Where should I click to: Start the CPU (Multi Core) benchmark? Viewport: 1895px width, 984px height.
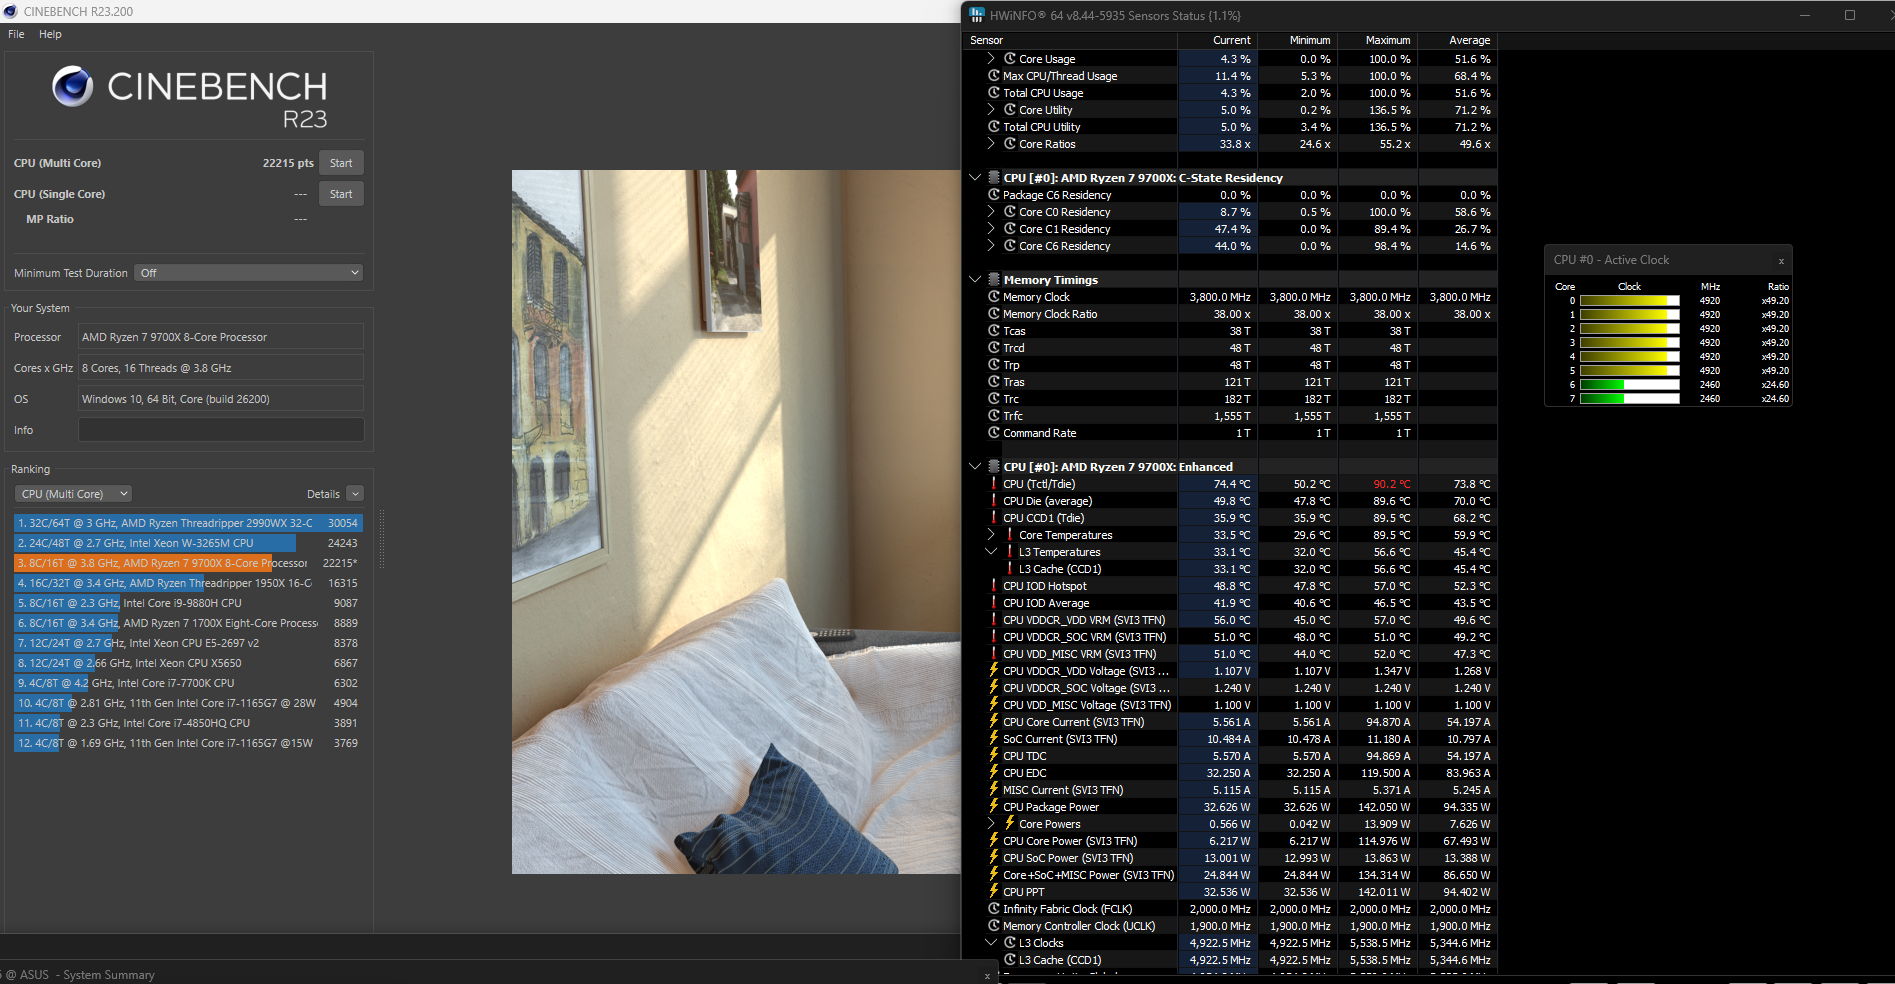[x=341, y=163]
